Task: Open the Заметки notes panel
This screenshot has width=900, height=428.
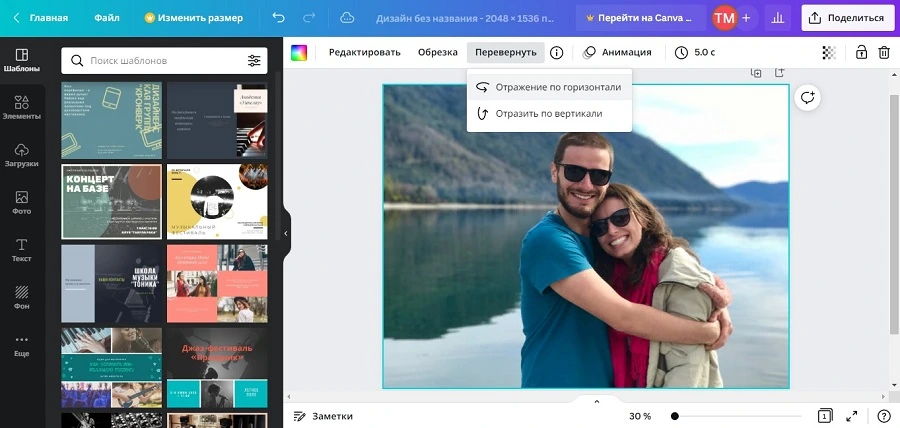Action: 323,417
